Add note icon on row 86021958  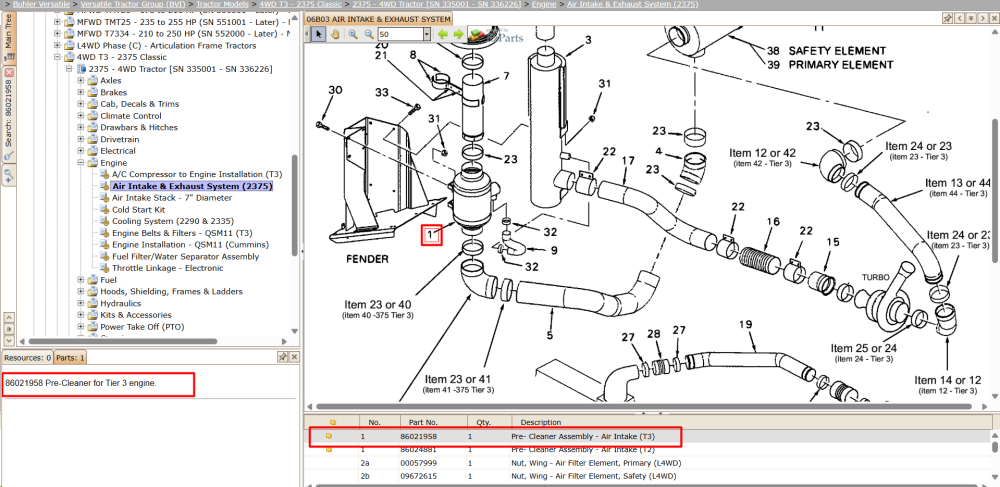(329, 437)
